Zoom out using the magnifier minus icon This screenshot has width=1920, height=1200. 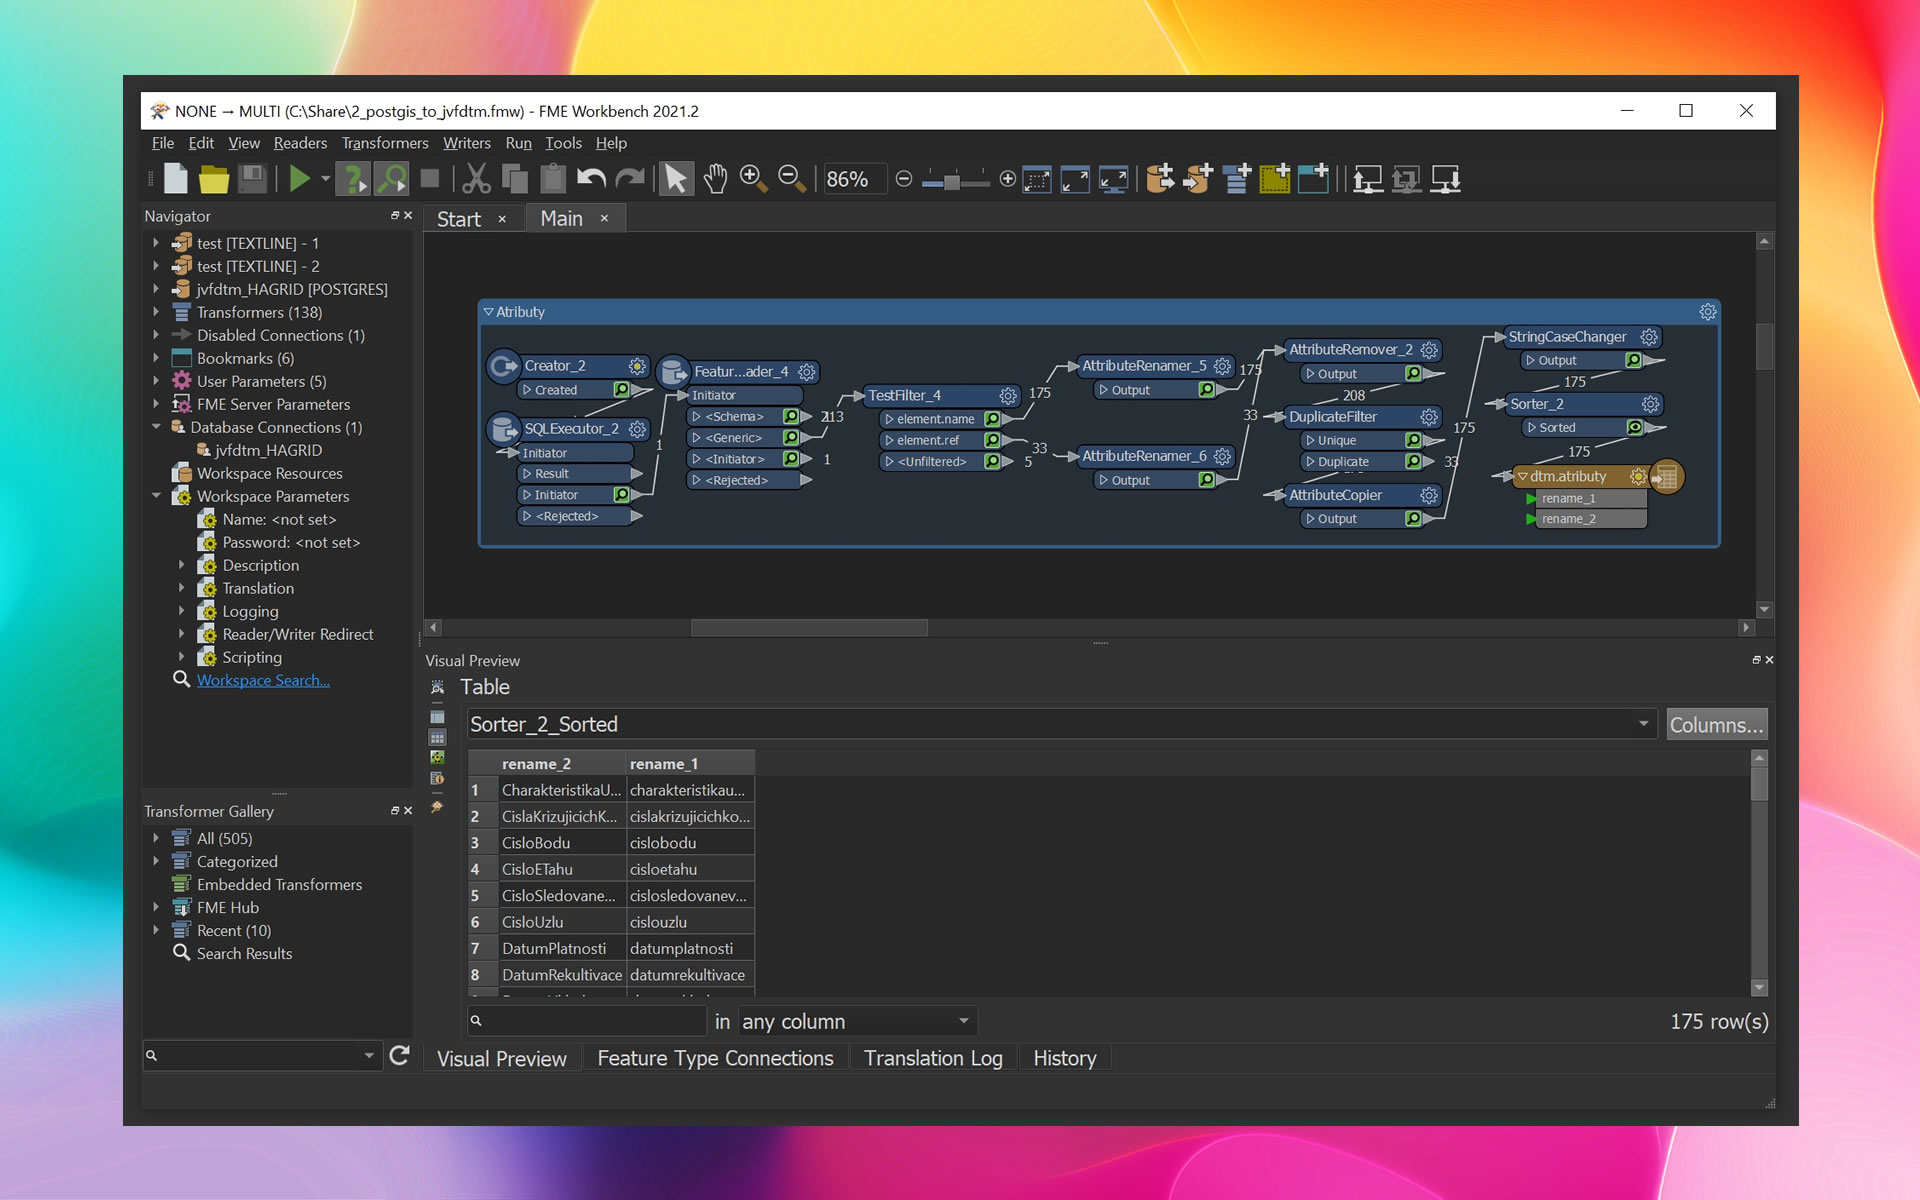pyautogui.click(x=792, y=179)
